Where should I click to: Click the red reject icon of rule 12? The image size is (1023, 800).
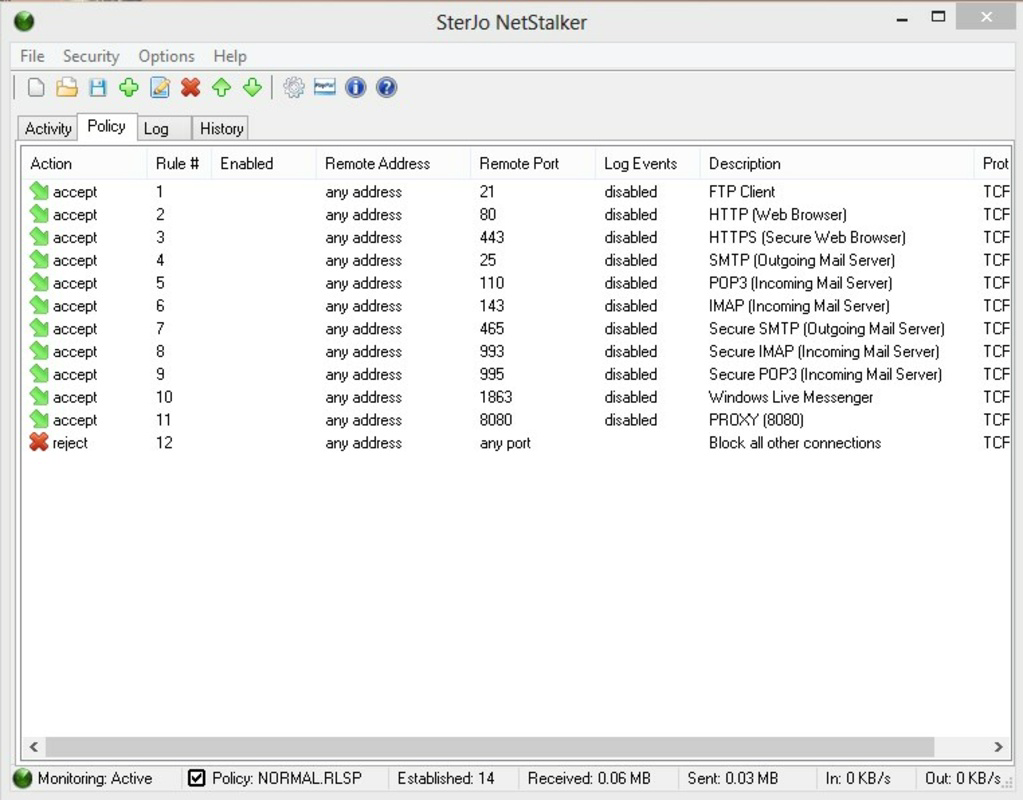pos(39,442)
